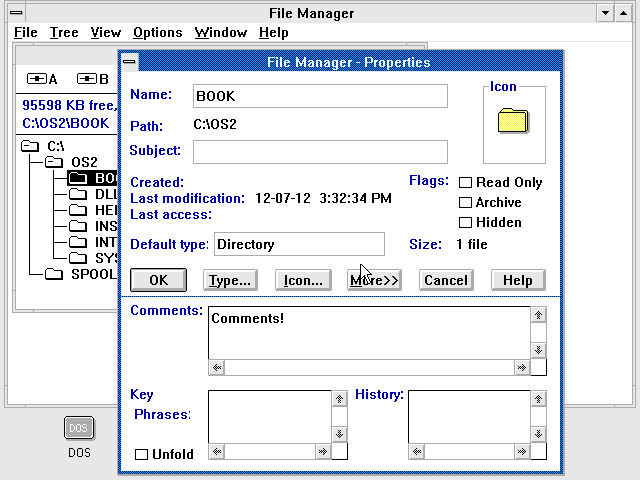The height and width of the screenshot is (480, 640).
Task: Open the Tree menu
Action: point(64,32)
